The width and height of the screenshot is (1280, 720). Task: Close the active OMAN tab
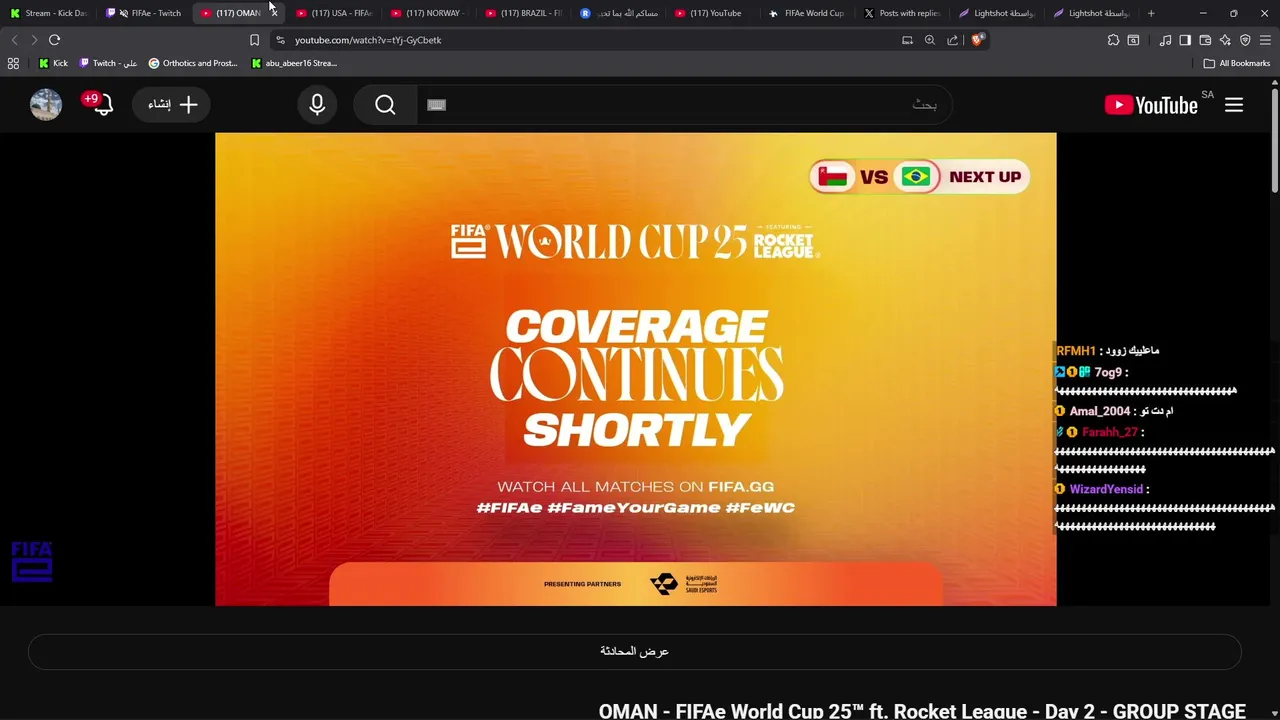[273, 13]
